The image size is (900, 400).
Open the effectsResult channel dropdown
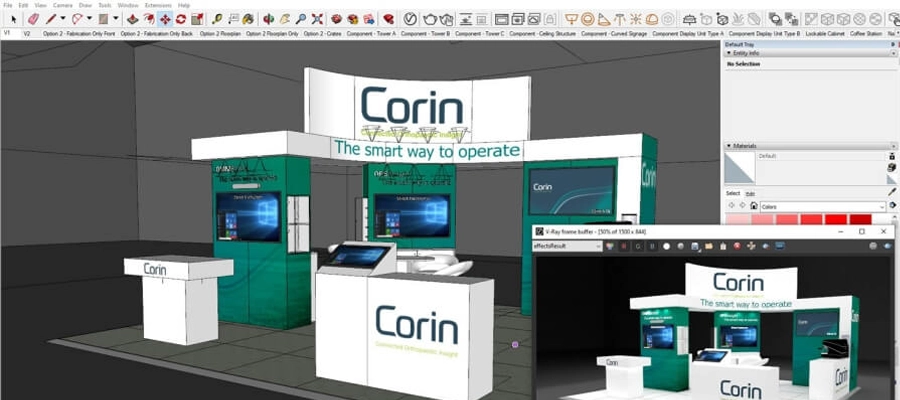(x=600, y=246)
